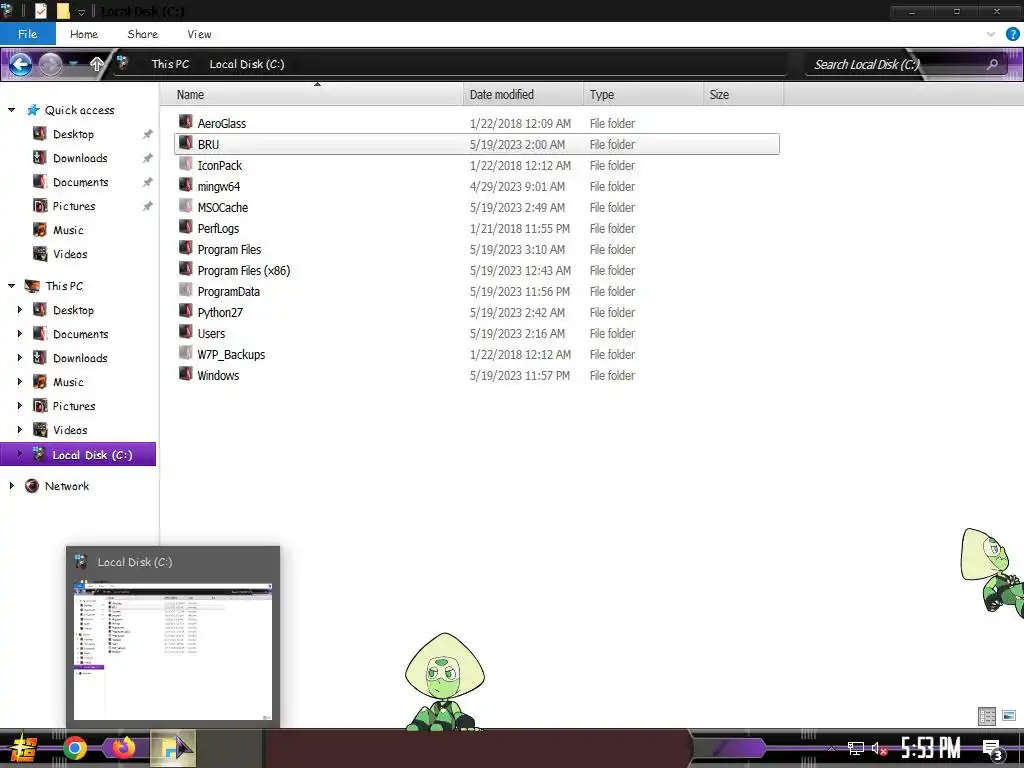Expand the Network tree node

click(11, 486)
